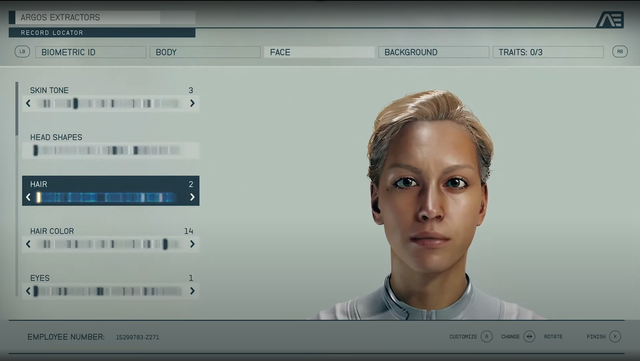Click the A button icon beside Customize
The width and height of the screenshot is (640, 361).
(x=486, y=336)
